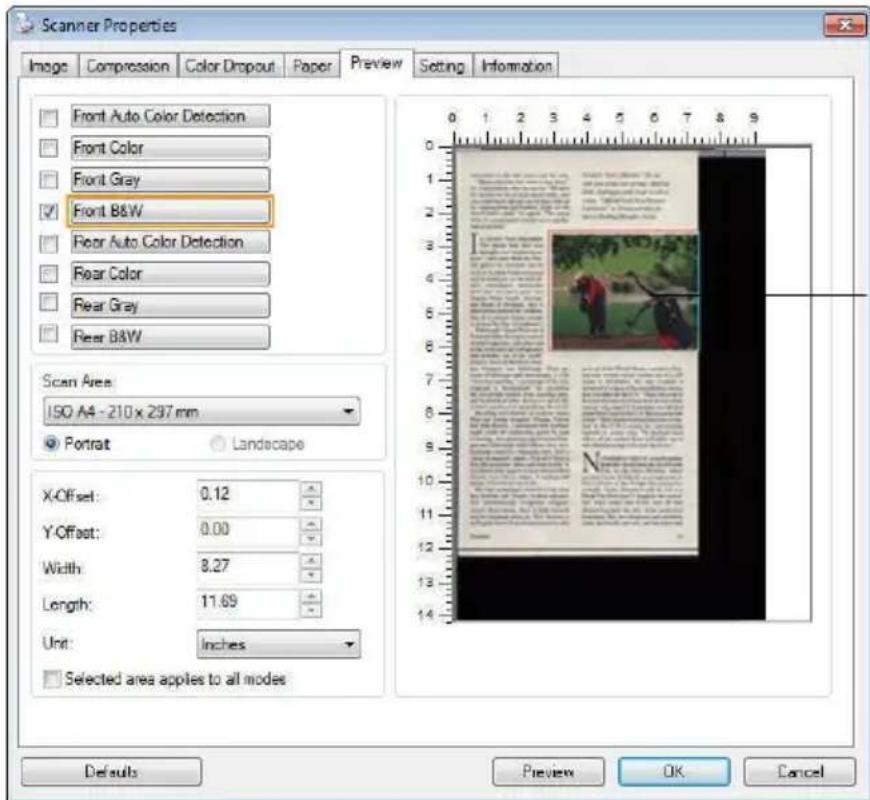
Task: Click the Length value field
Action: coord(247,603)
